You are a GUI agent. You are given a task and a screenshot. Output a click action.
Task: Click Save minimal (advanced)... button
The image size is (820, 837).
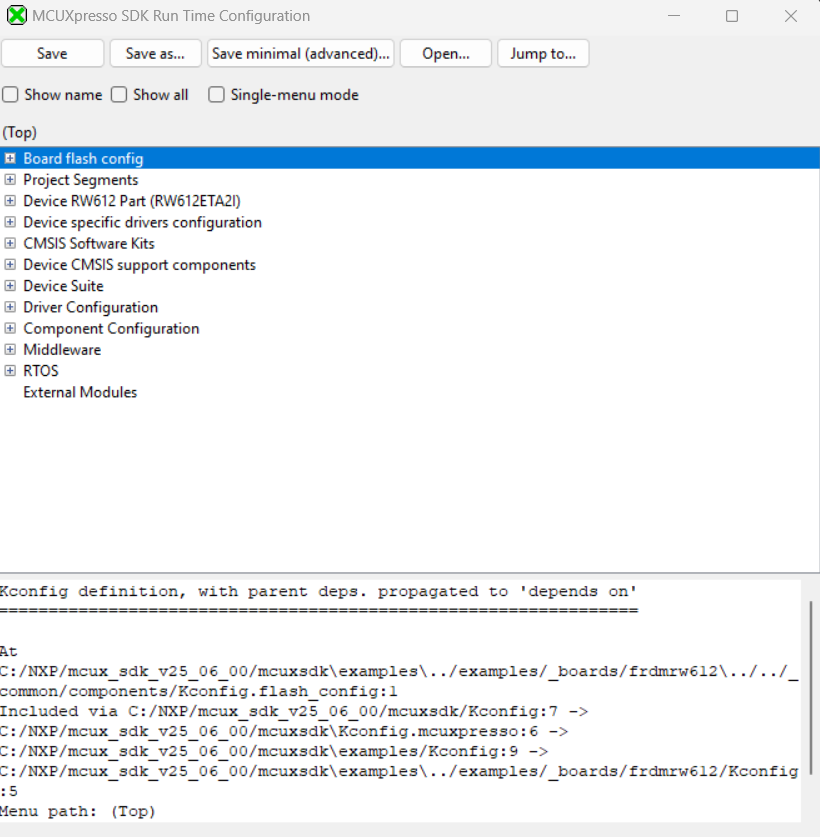click(x=301, y=53)
